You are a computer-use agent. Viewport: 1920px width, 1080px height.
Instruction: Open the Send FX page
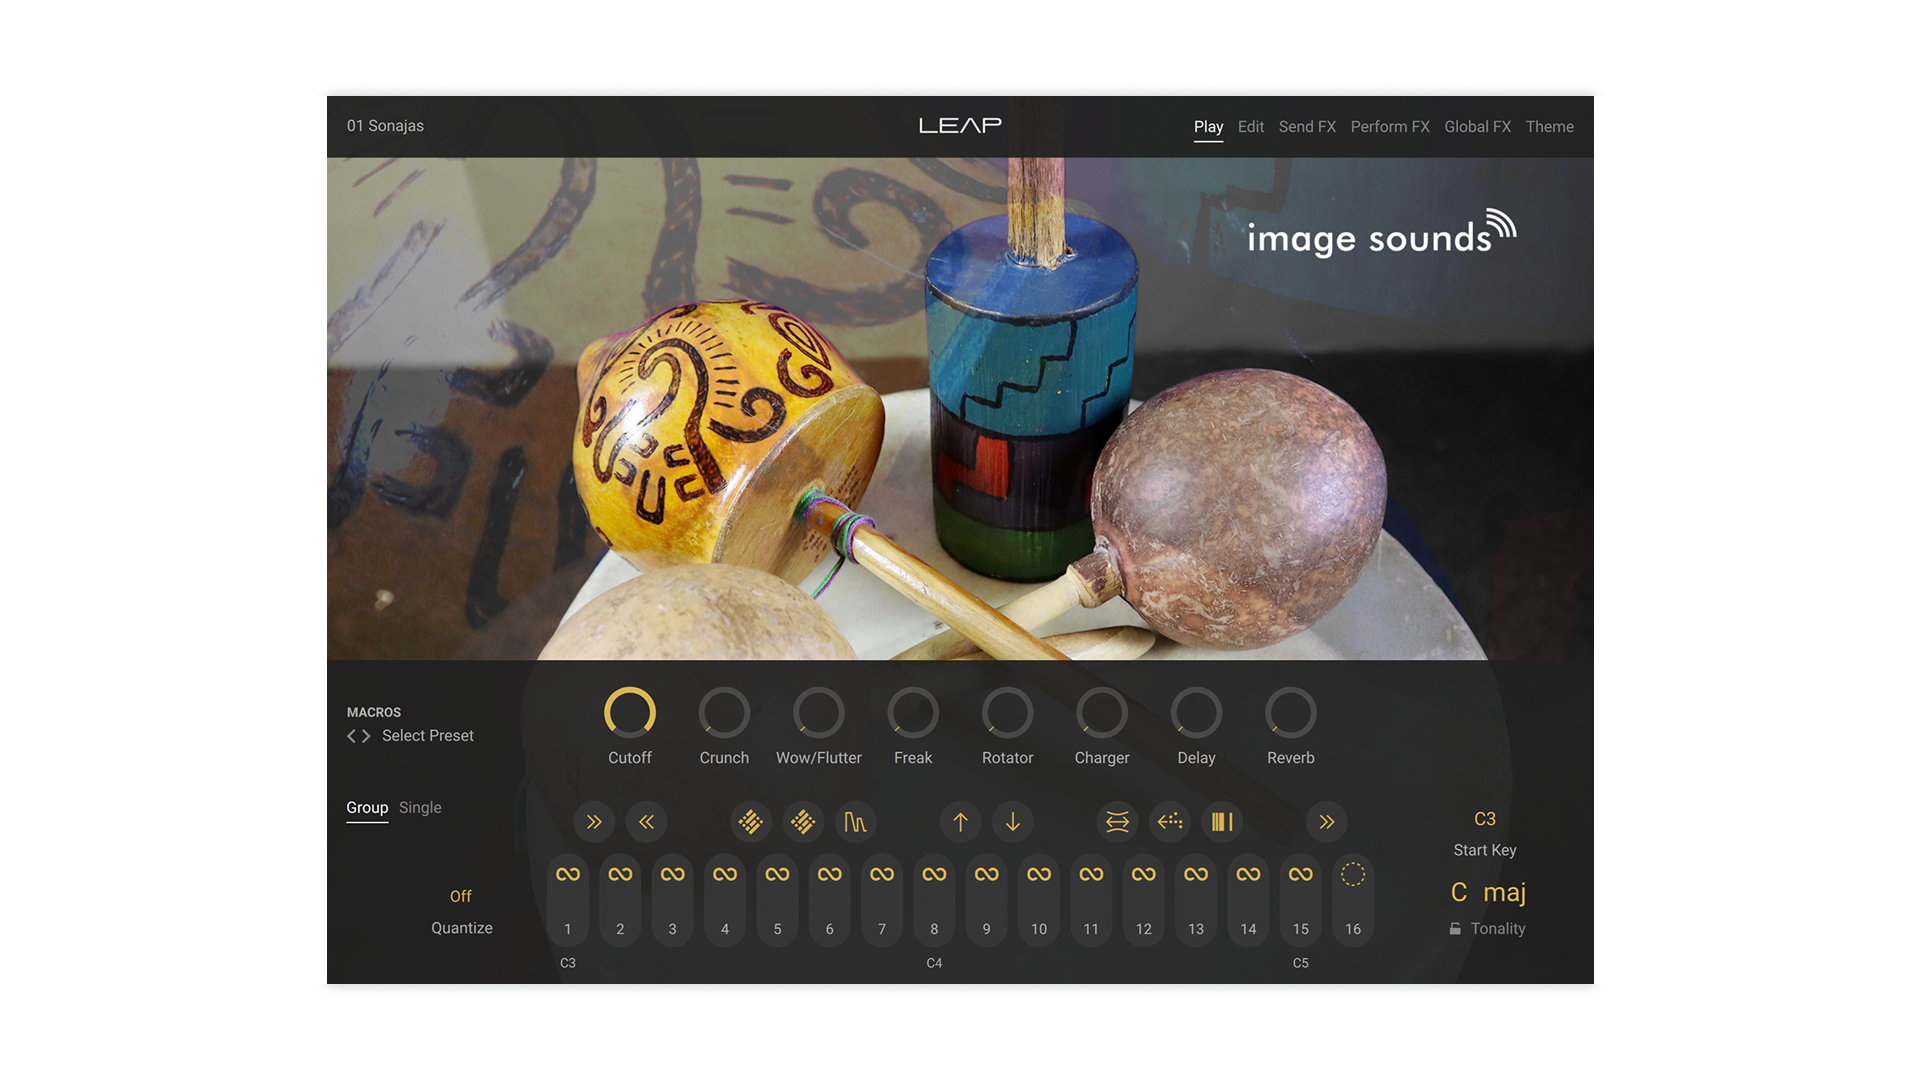point(1307,126)
